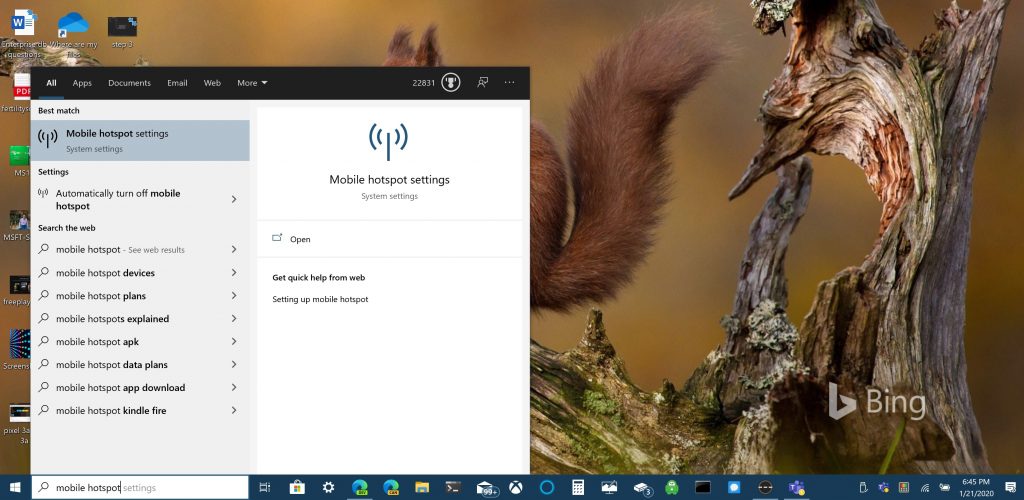The image size is (1024, 500).
Task: Open Calculator from the taskbar
Action: coord(578,487)
